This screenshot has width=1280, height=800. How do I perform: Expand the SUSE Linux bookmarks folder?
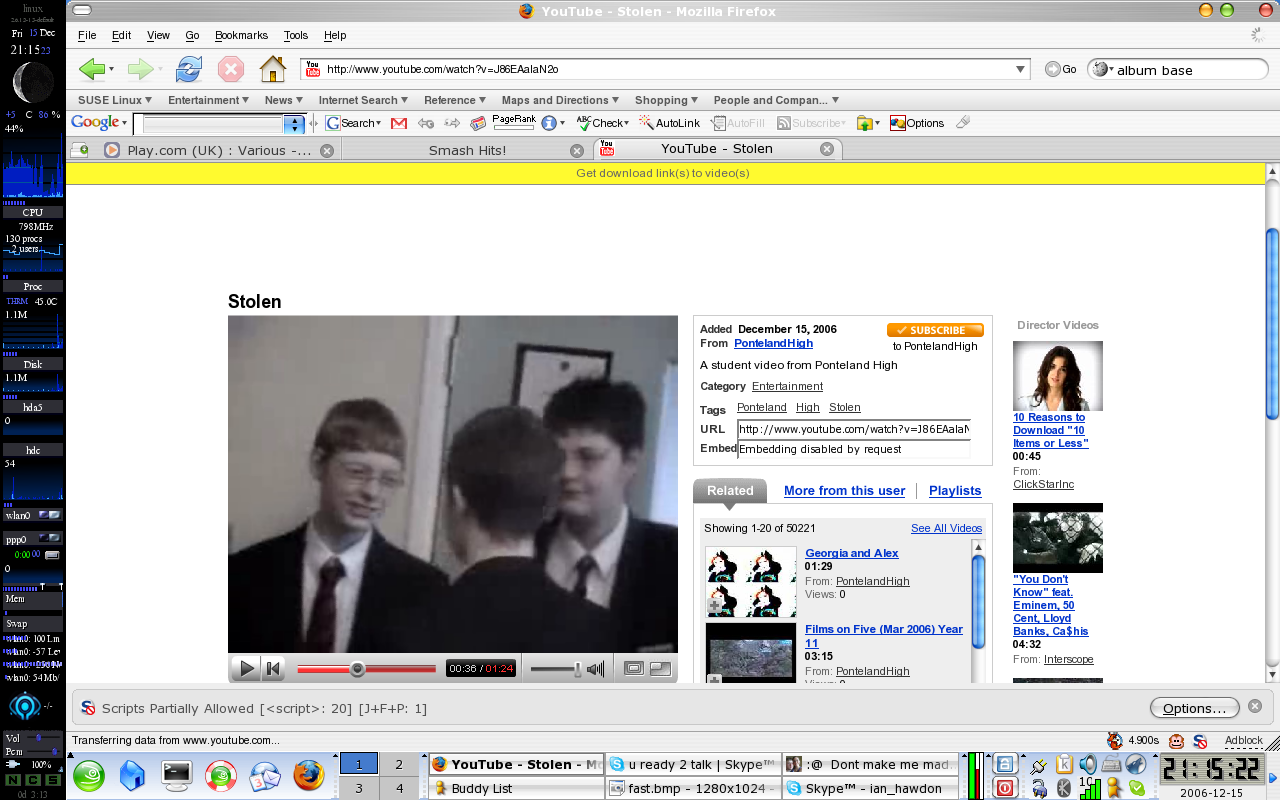point(115,100)
